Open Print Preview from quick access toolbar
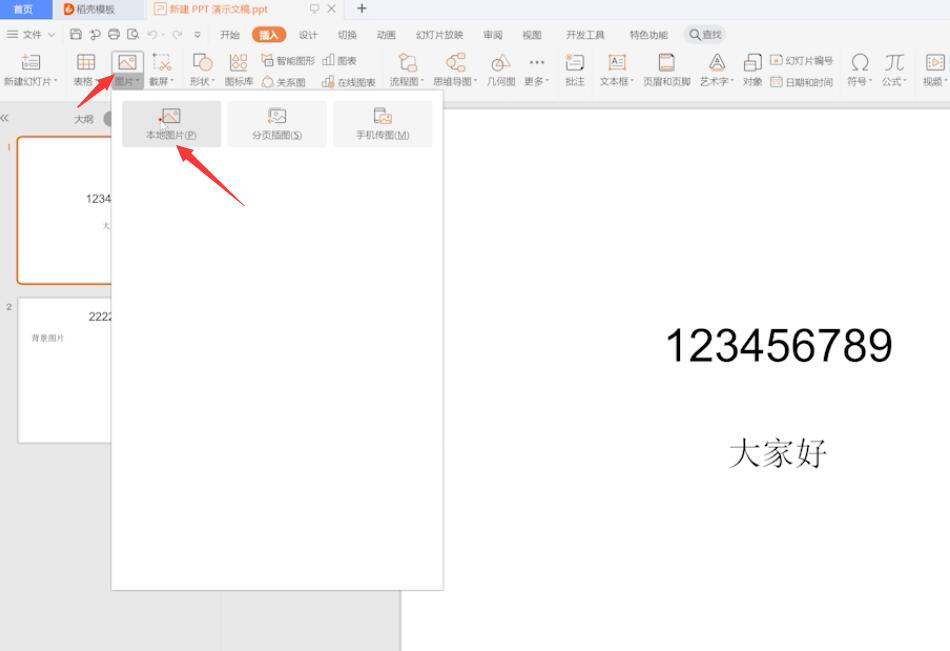950x651 pixels. (133, 35)
